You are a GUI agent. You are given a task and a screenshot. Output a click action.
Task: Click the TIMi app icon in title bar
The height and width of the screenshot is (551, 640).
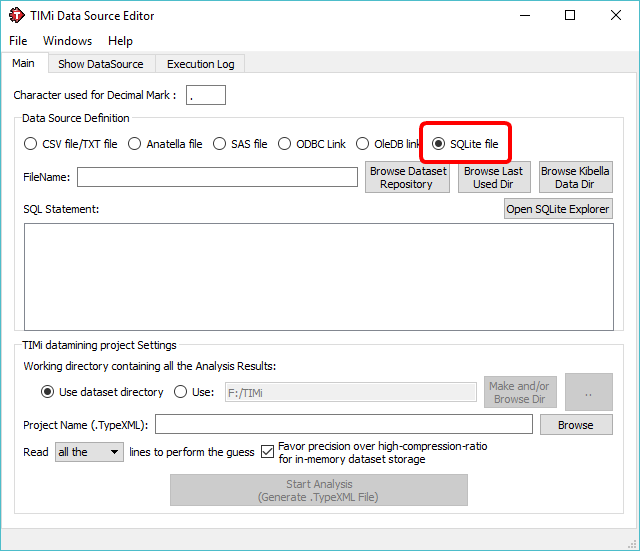tap(17, 16)
